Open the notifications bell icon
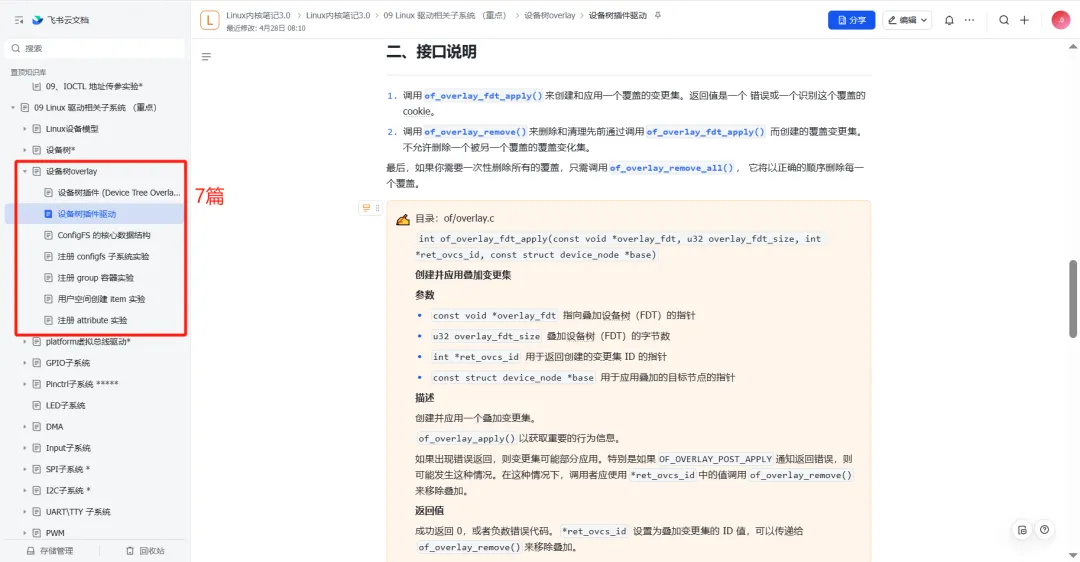The image size is (1080, 562). click(949, 20)
